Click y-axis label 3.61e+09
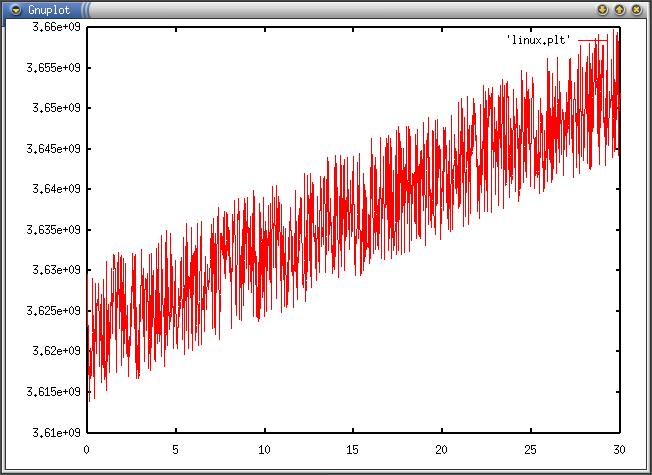The height and width of the screenshot is (475, 652). click(x=56, y=433)
